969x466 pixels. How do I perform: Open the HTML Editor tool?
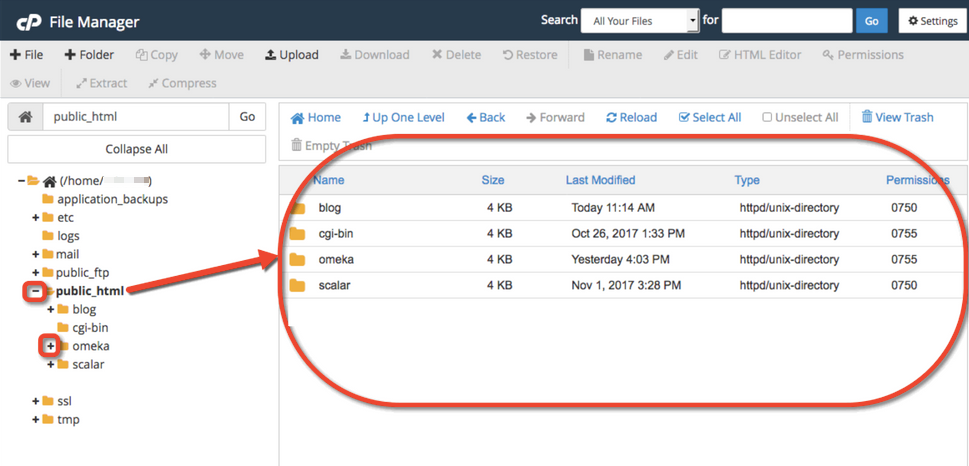pos(760,55)
